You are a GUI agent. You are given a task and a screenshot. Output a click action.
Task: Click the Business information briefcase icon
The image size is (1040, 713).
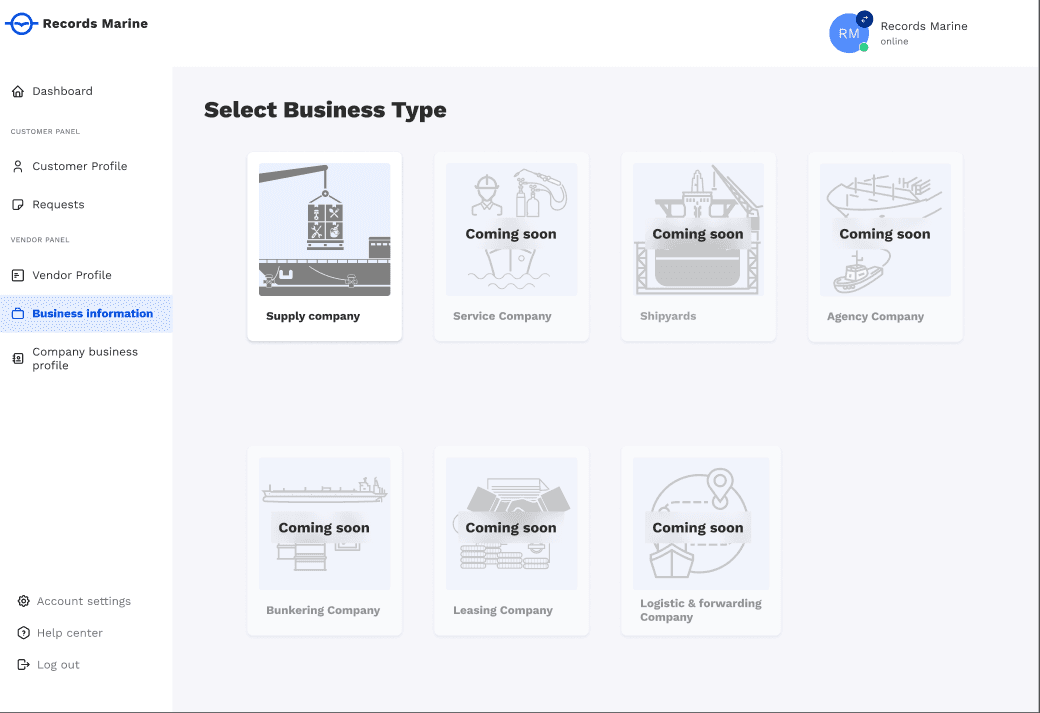[x=18, y=314]
